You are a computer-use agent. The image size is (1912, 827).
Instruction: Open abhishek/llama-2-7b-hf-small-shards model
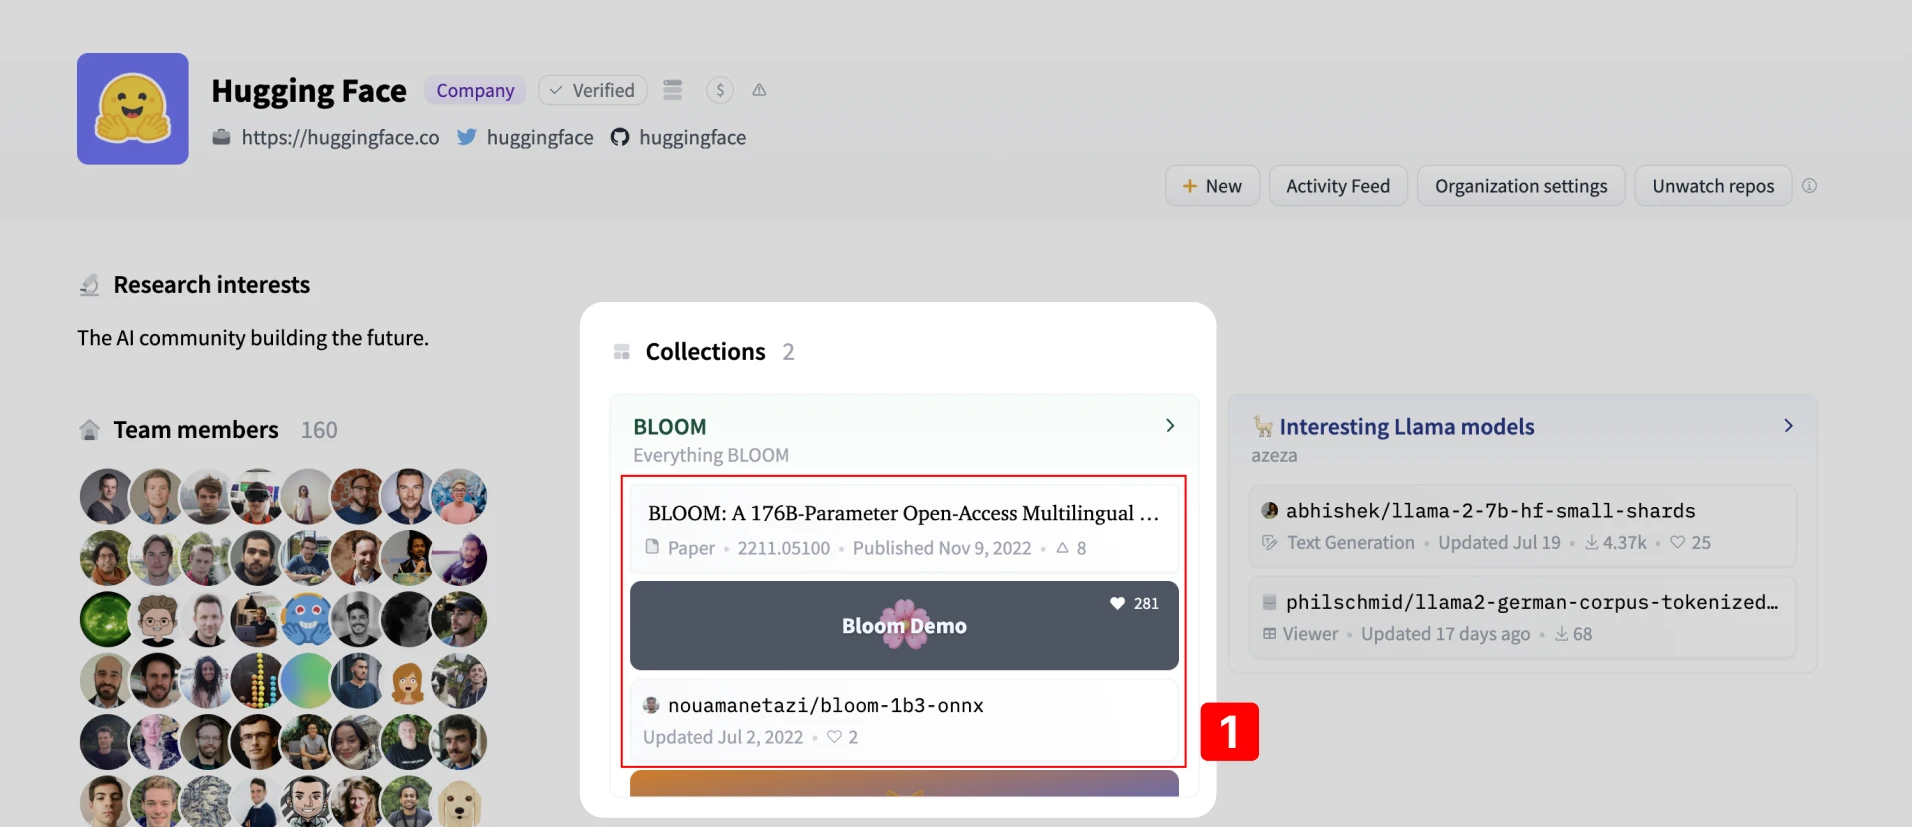click(x=1489, y=511)
